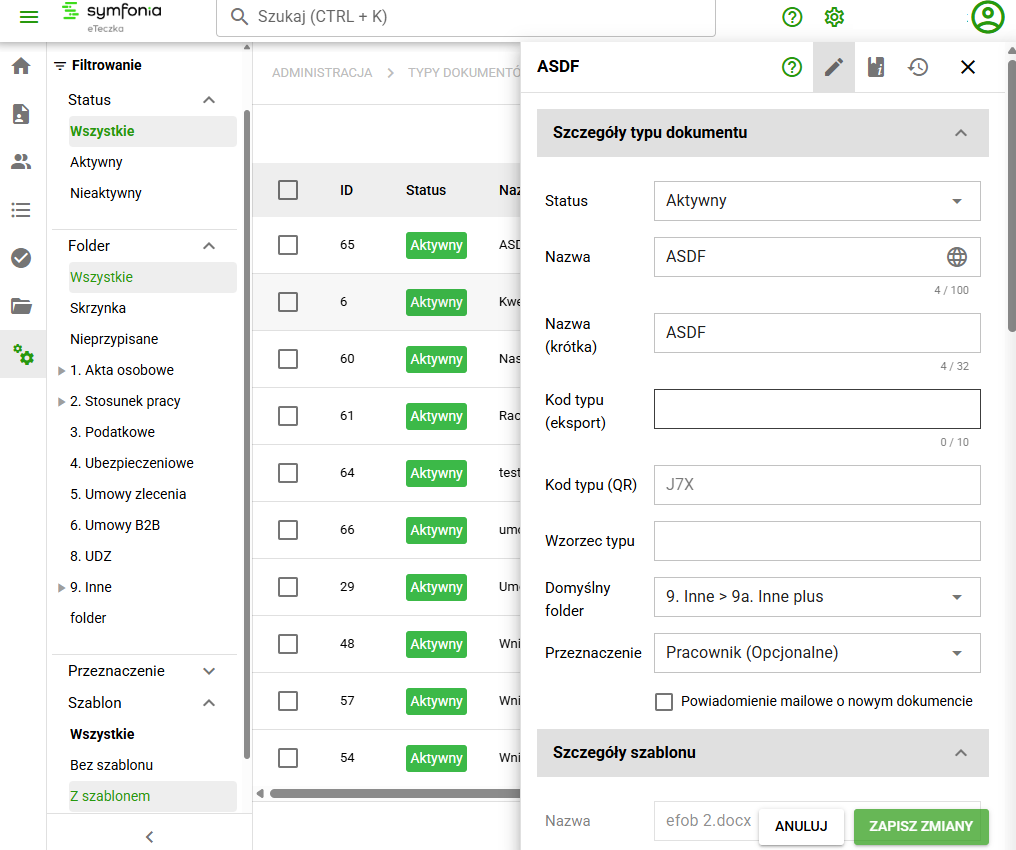Toggle the select-all rows checkbox
This screenshot has width=1016, height=850.
pos(288,190)
